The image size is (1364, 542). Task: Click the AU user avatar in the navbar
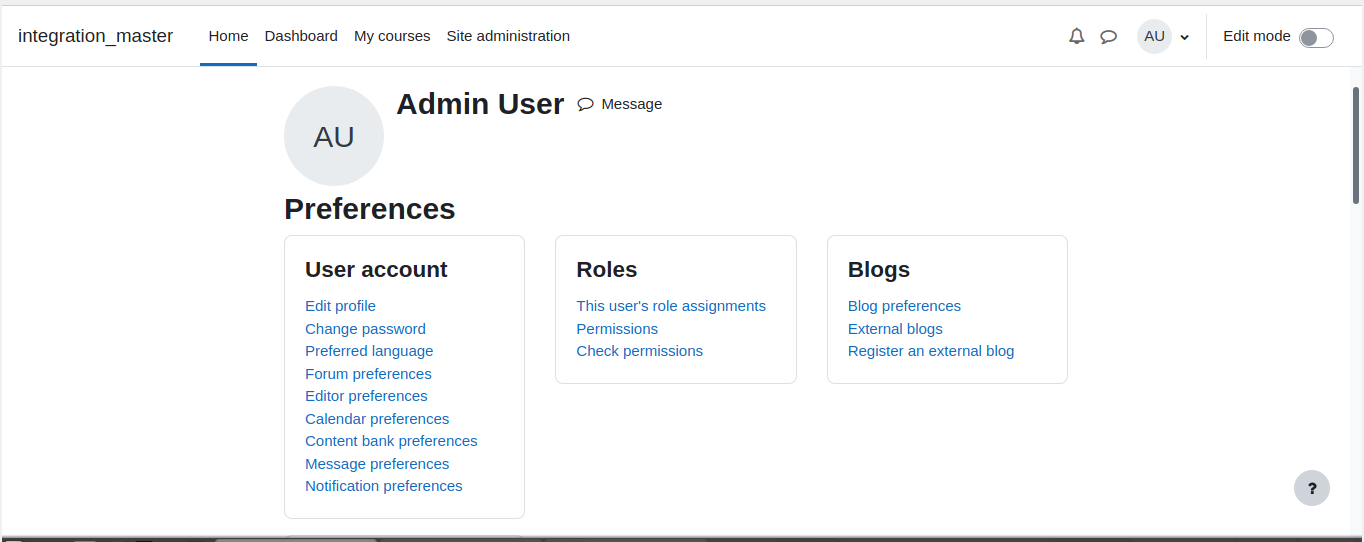[1154, 36]
